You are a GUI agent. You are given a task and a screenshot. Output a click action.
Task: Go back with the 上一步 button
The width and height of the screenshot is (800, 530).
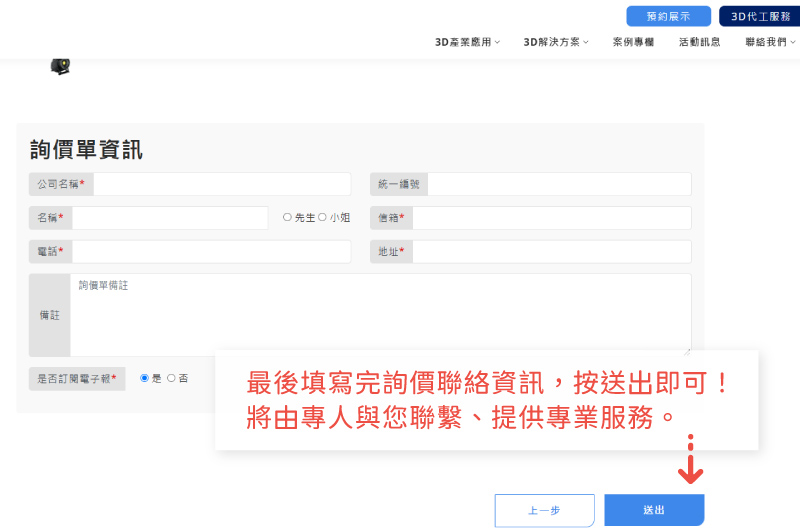[x=544, y=510]
